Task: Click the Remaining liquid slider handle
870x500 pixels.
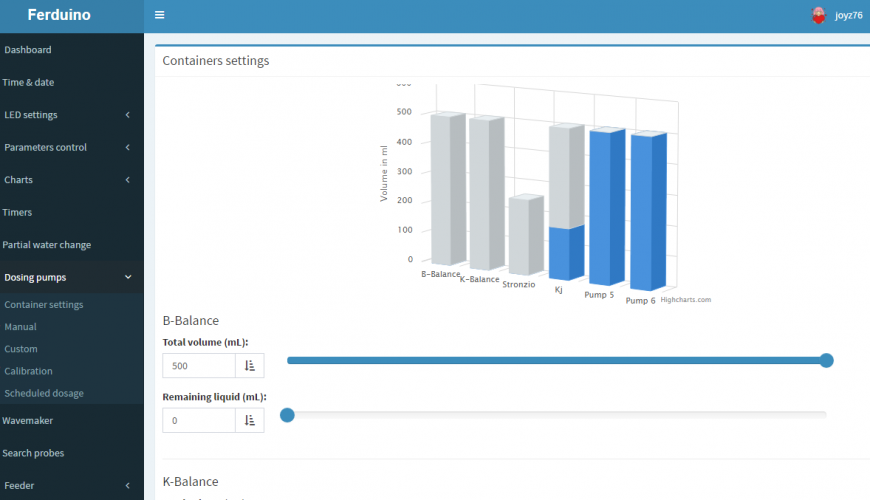Action: click(x=287, y=415)
